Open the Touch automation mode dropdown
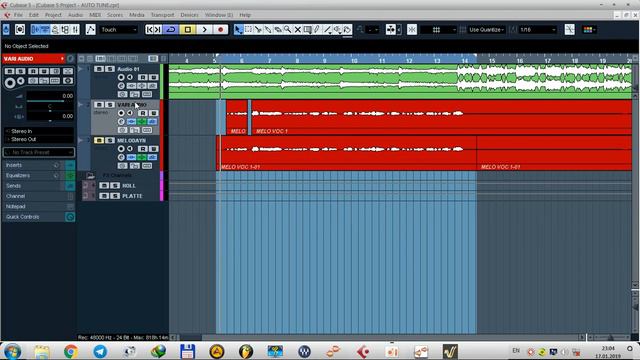Image resolution: width=640 pixels, height=360 pixels. pyautogui.click(x=118, y=29)
